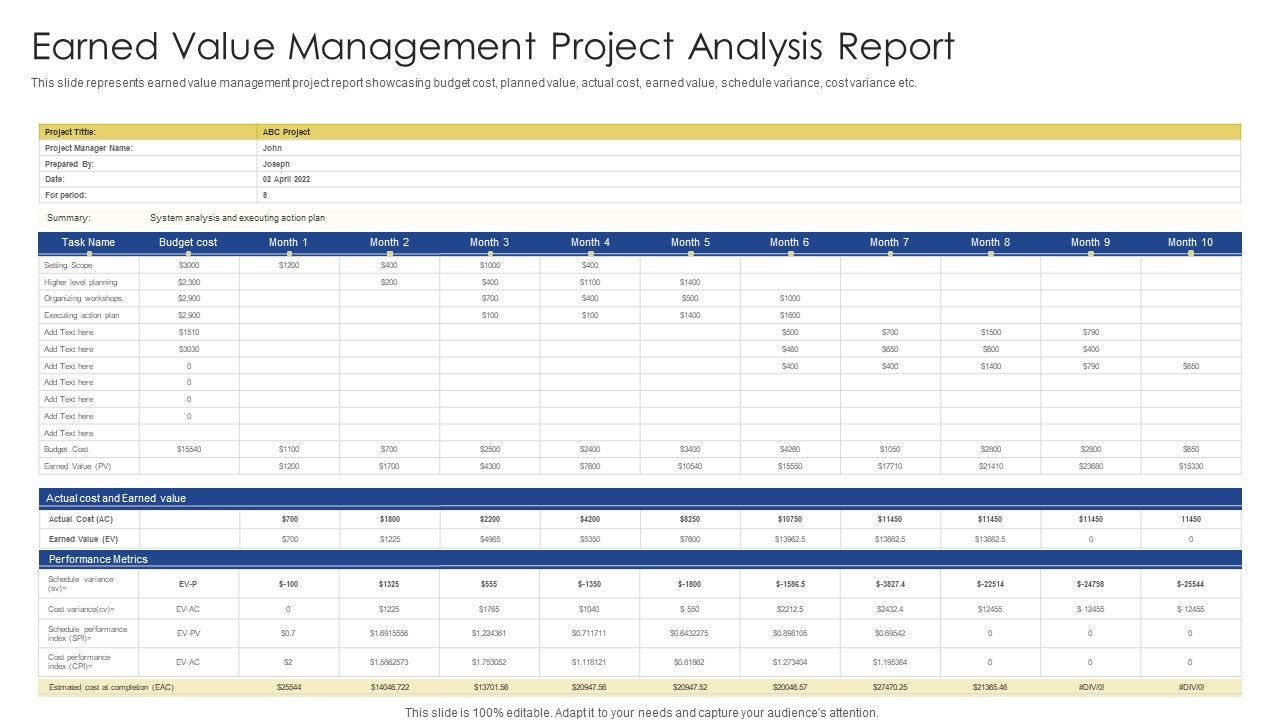Select the cost variance cell '$2212.5'

coord(790,609)
